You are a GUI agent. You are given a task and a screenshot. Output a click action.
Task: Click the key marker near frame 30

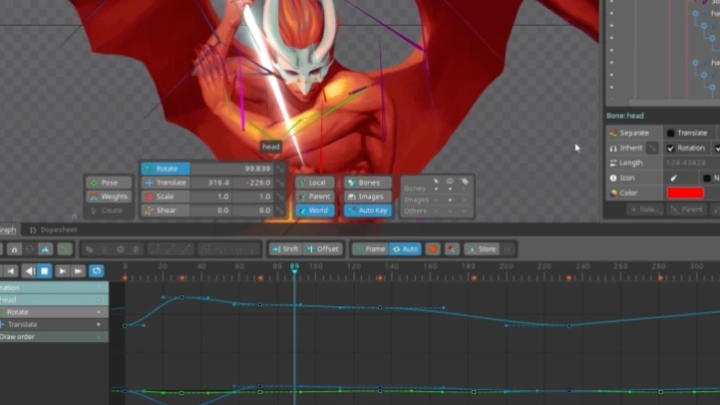pos(182,278)
